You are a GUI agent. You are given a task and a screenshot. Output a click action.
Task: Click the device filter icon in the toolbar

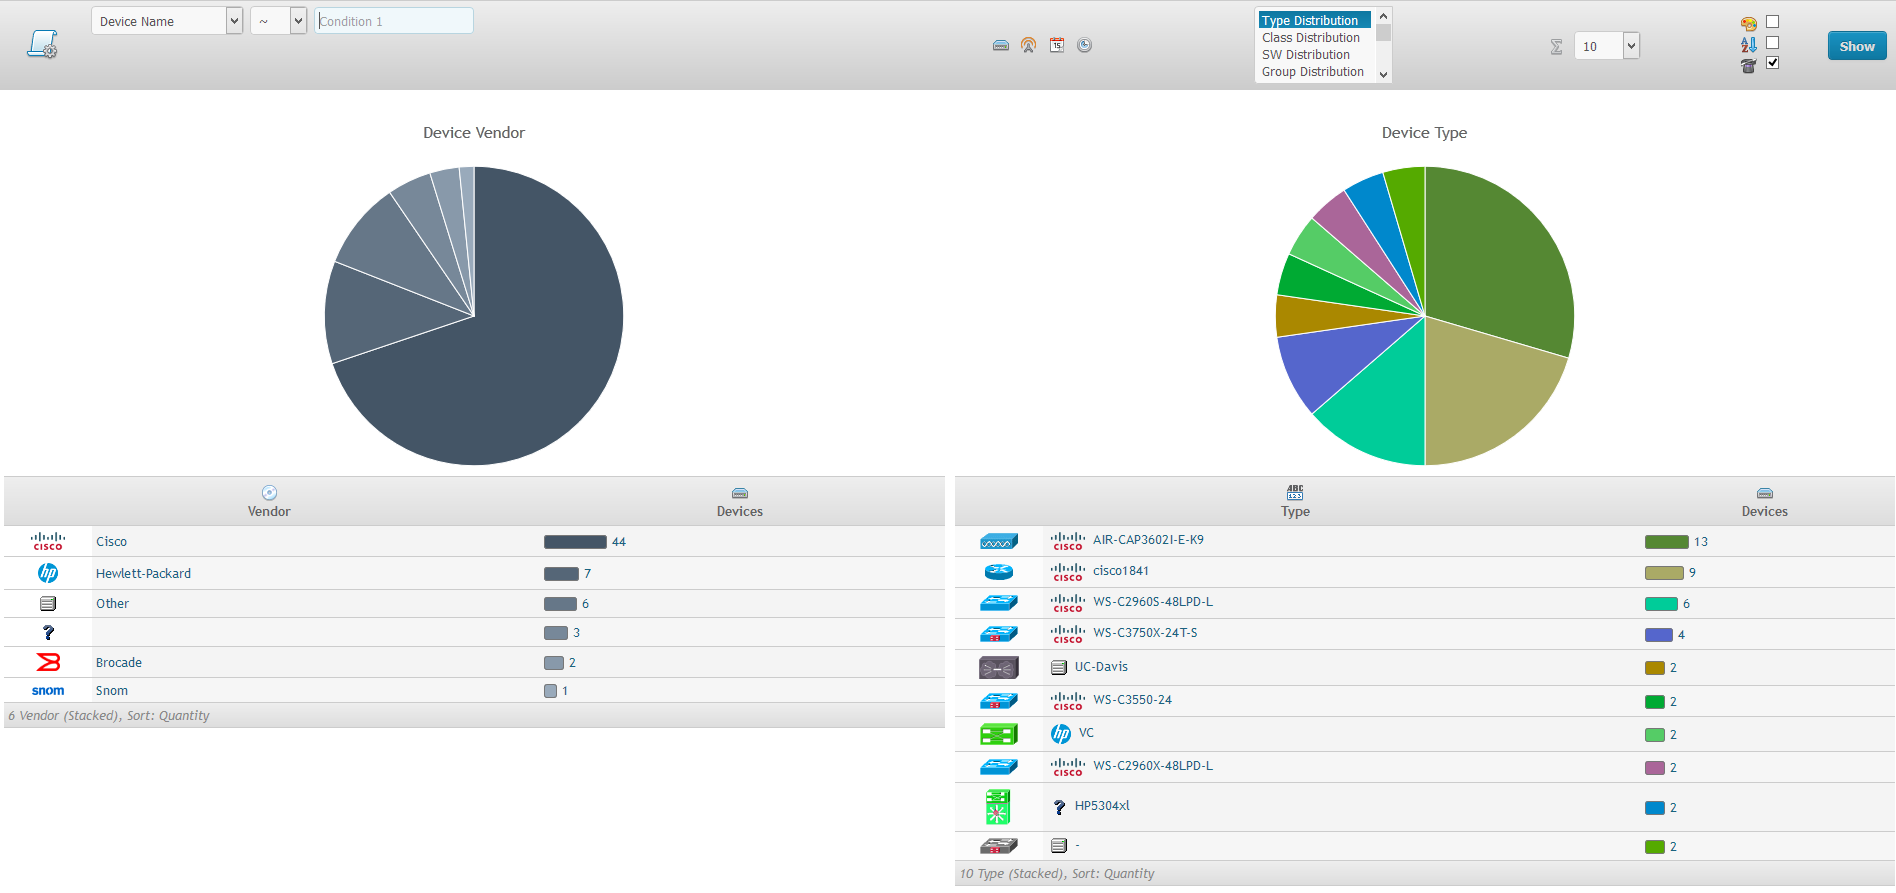[1000, 45]
